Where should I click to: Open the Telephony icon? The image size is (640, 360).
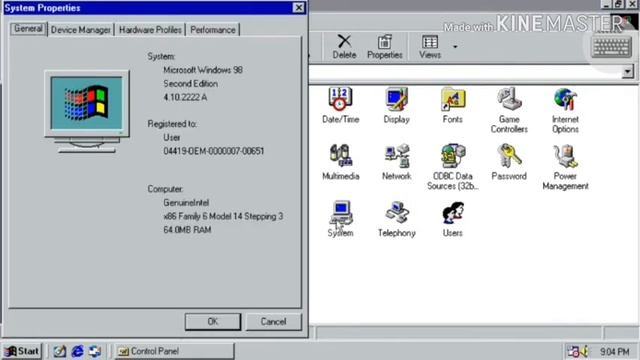tap(396, 218)
